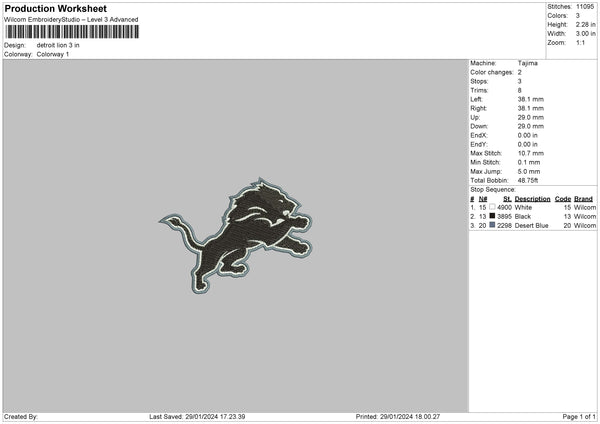This screenshot has height=424, width=600.
Task: Click the 'EndX:' label
Action: pyautogui.click(x=479, y=135)
